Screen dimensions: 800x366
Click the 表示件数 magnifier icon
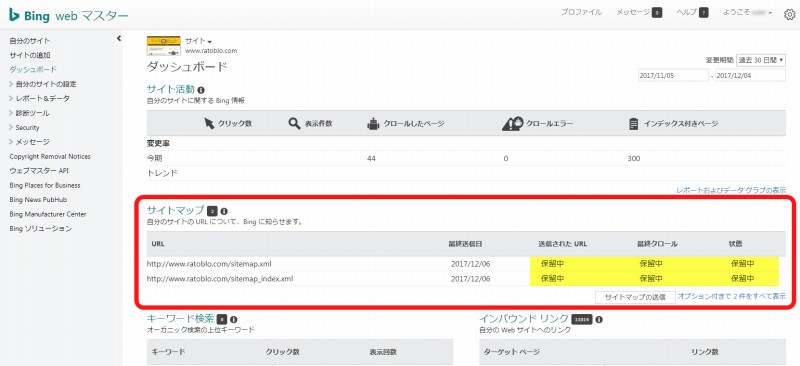tap(294, 124)
